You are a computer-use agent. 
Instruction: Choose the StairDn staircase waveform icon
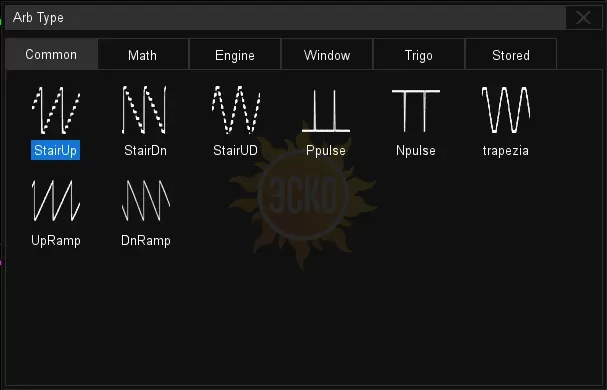click(x=144, y=110)
